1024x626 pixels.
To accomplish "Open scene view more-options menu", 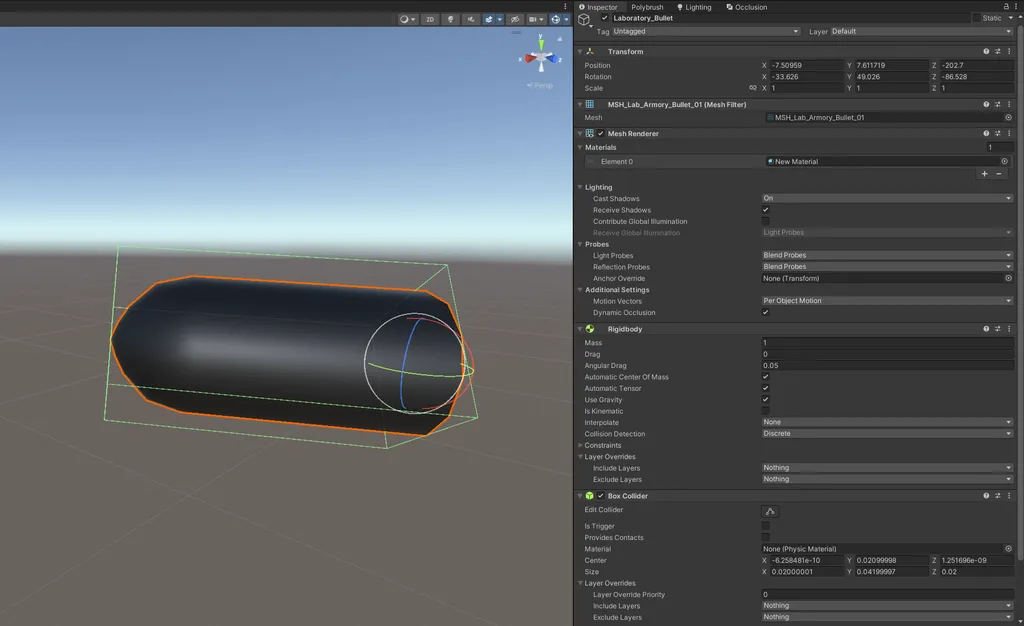I will coord(566,7).
